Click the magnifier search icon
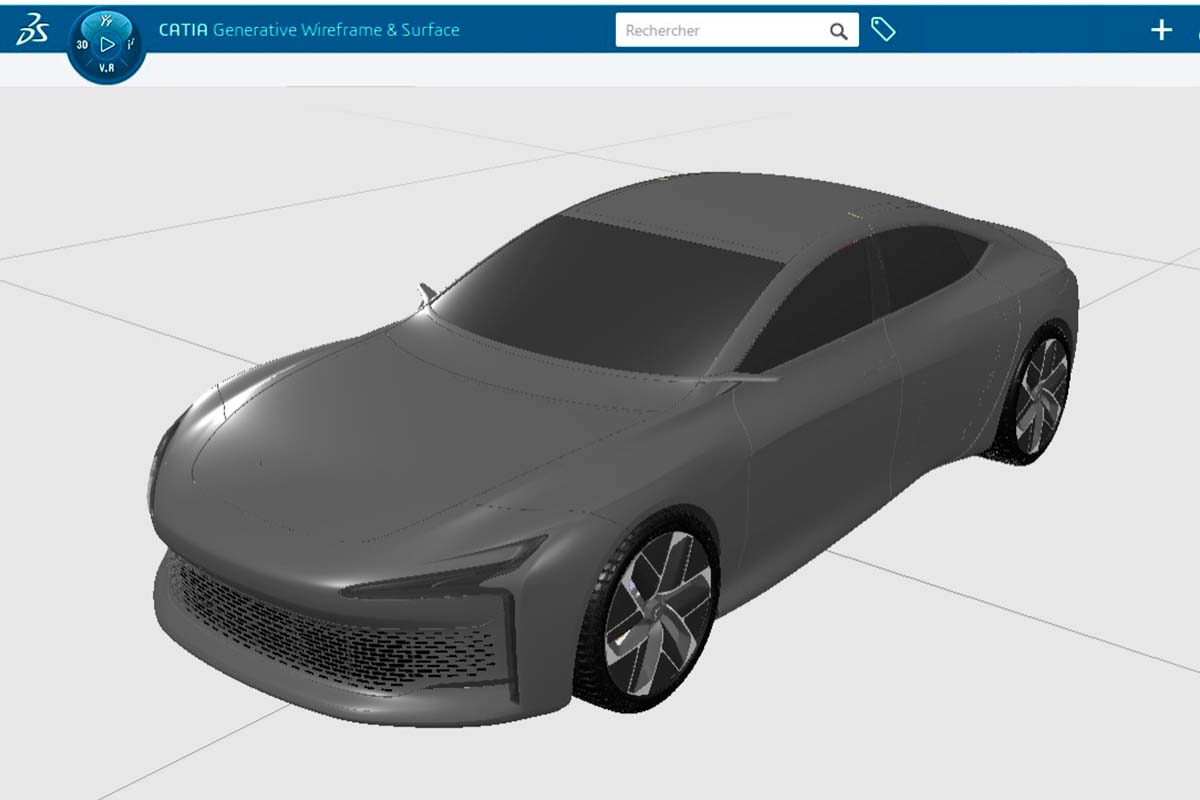1200x800 pixels. pos(838,31)
